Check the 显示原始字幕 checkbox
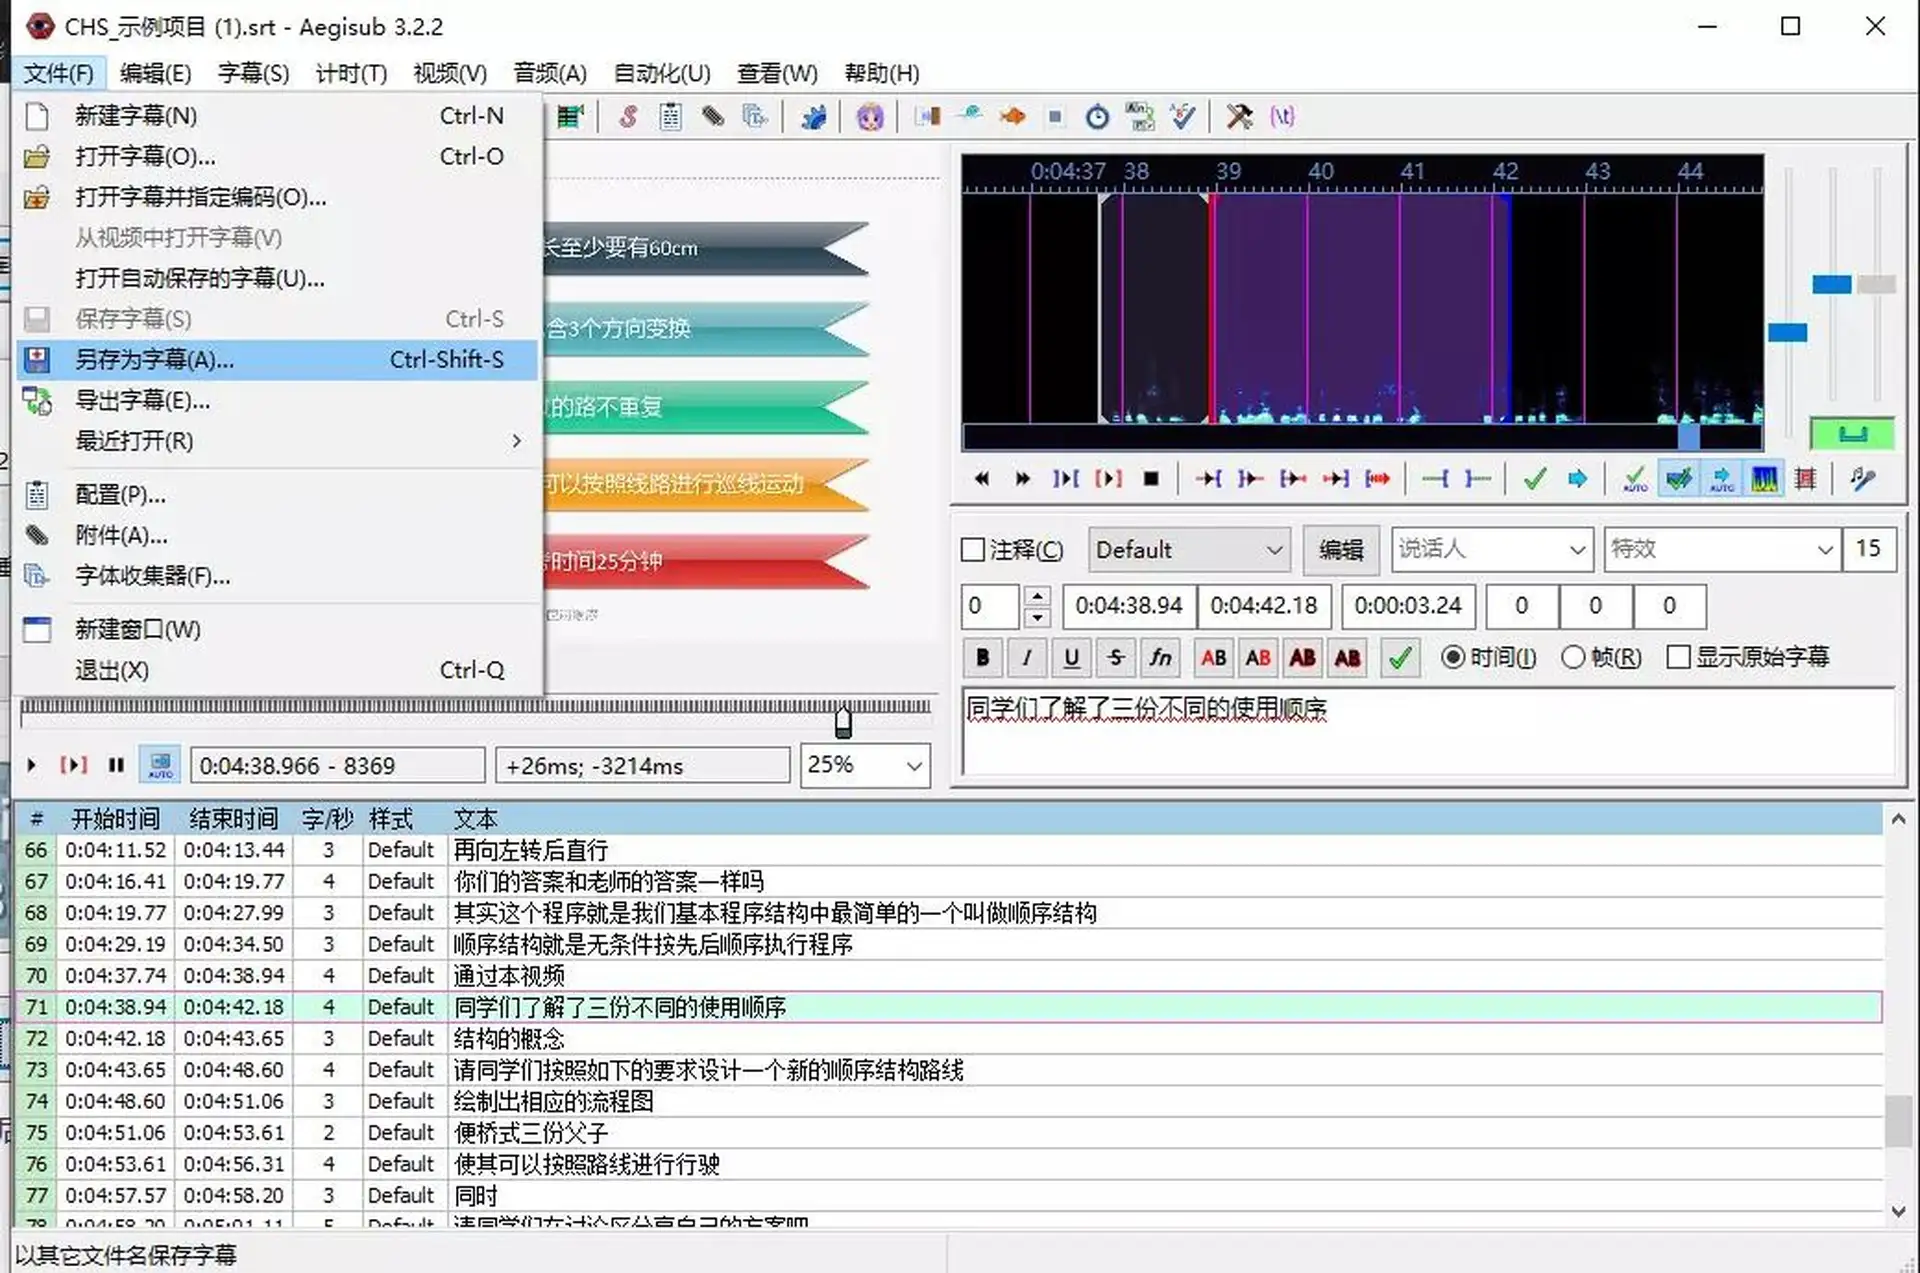Screen dimensions: 1920x1273 (x=1679, y=657)
